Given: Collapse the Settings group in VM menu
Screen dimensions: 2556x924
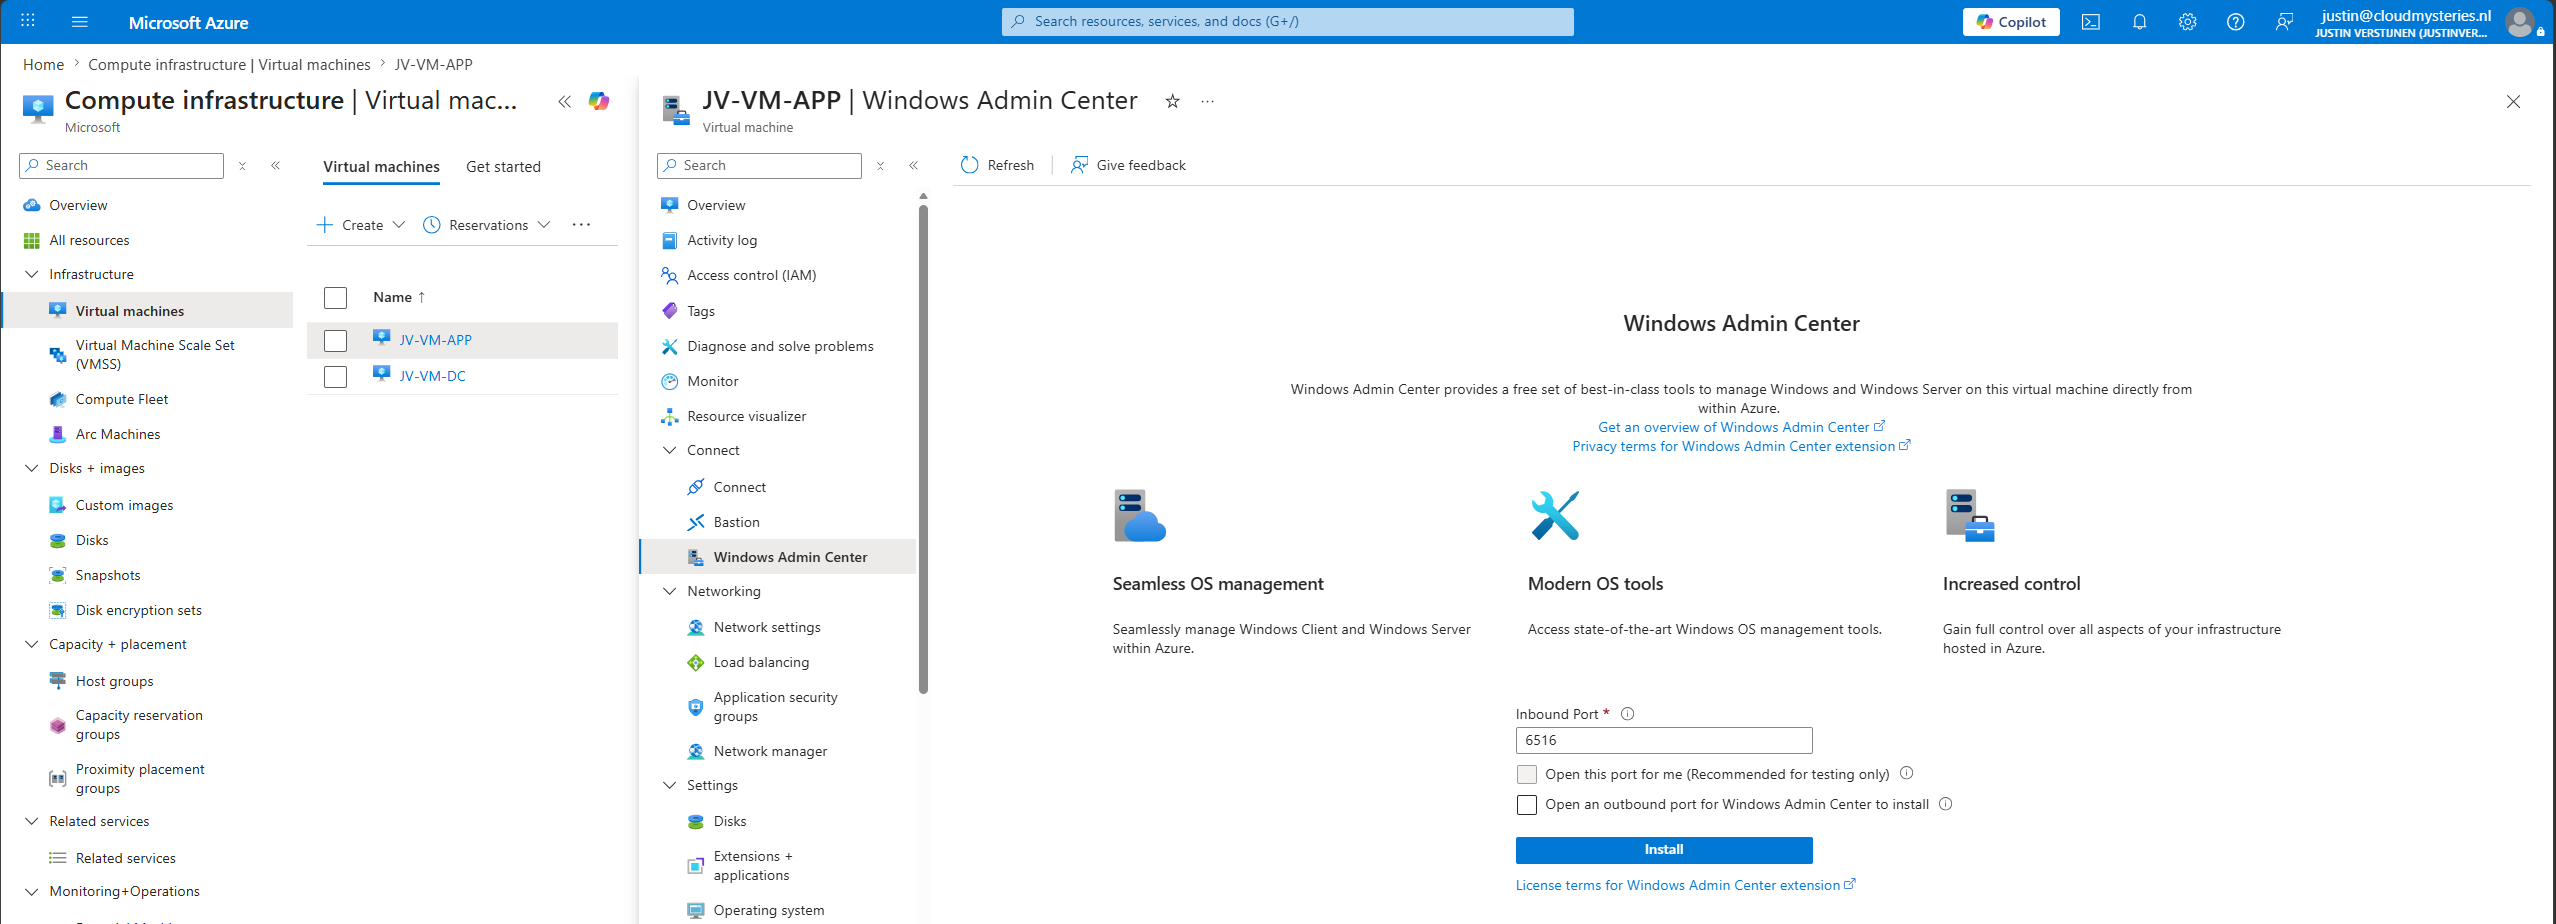Looking at the screenshot, I should [x=669, y=785].
